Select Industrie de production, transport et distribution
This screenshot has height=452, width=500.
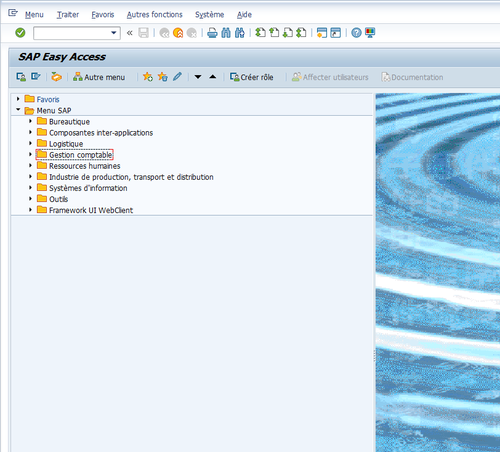click(x=131, y=177)
